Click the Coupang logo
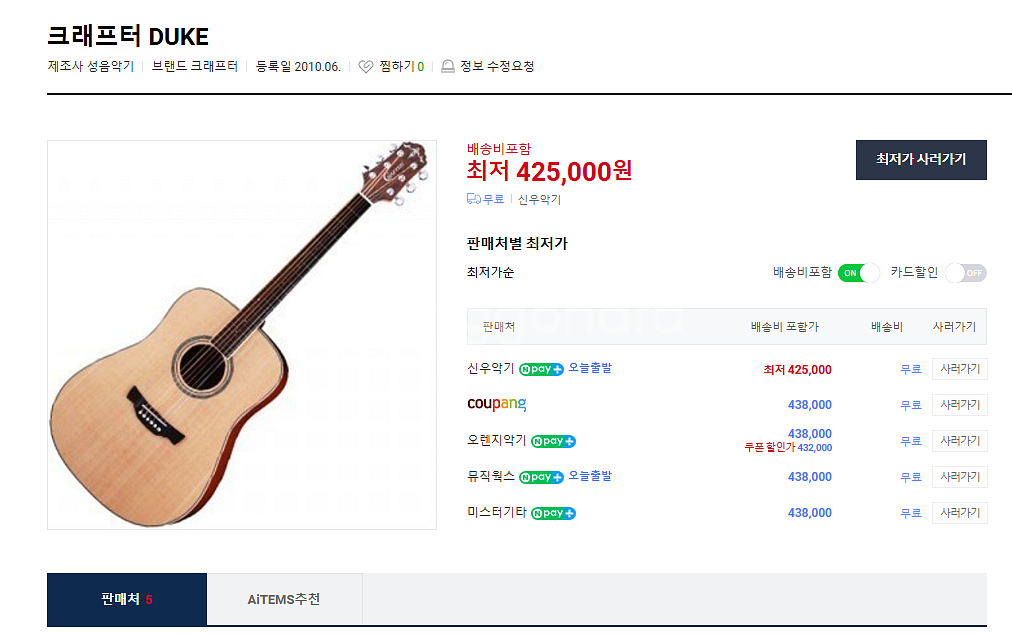 pyautogui.click(x=496, y=405)
